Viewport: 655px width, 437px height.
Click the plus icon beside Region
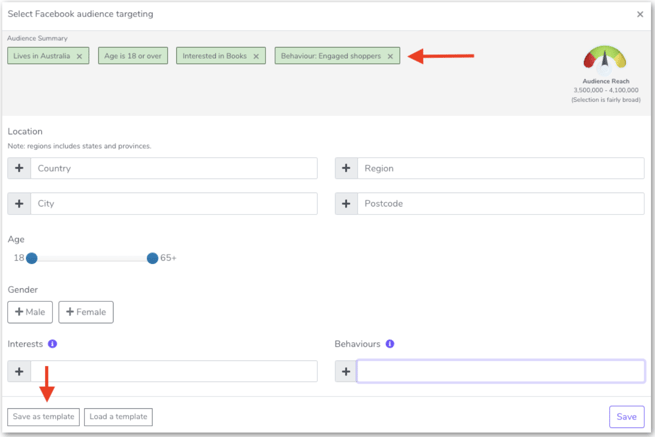346,168
